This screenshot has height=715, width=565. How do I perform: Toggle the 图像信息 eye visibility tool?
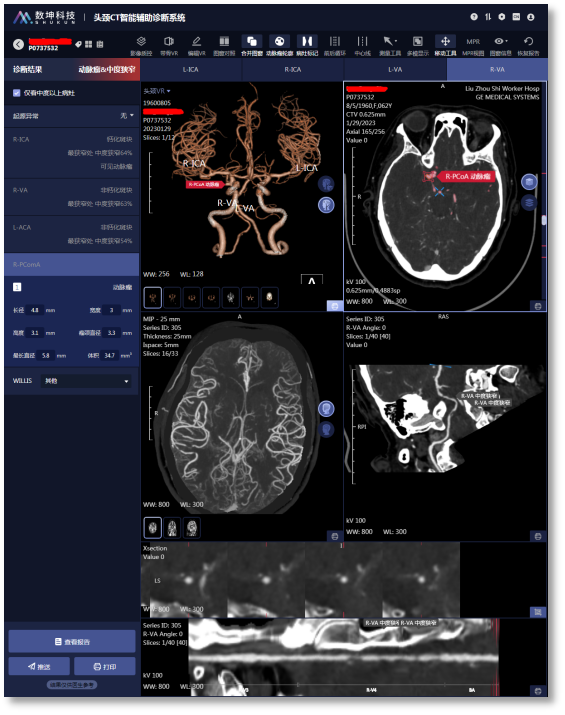[501, 46]
